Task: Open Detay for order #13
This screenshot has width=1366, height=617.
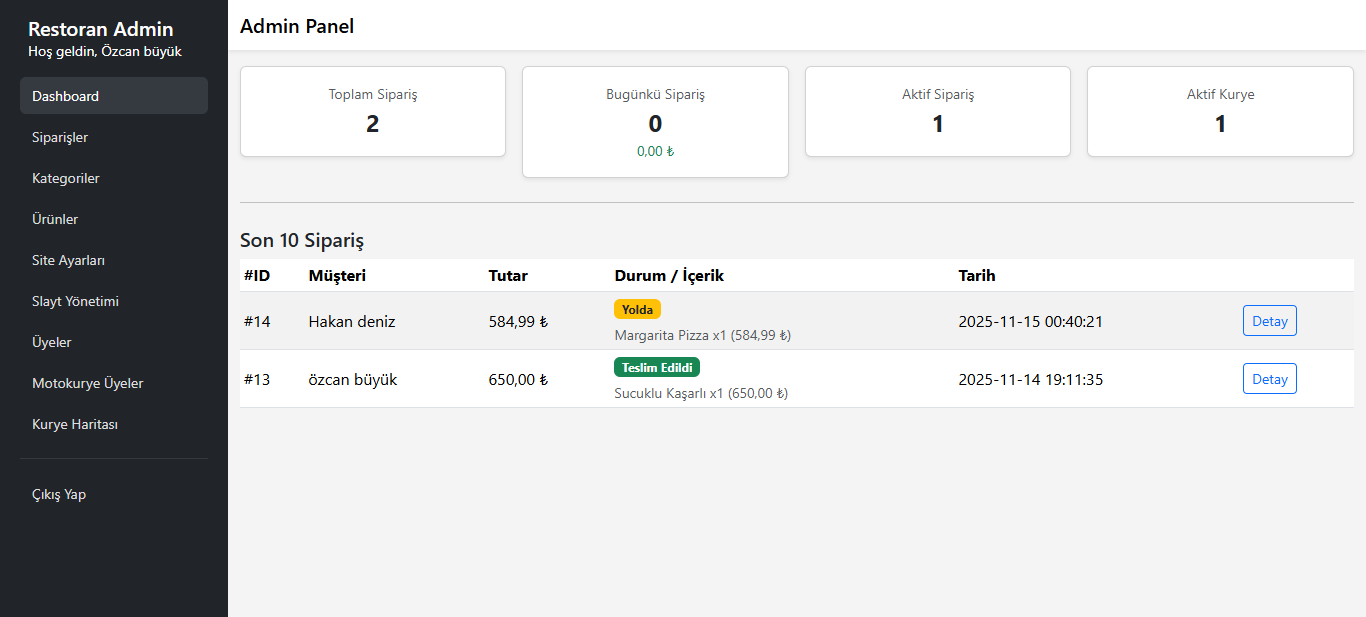Action: (x=1269, y=379)
